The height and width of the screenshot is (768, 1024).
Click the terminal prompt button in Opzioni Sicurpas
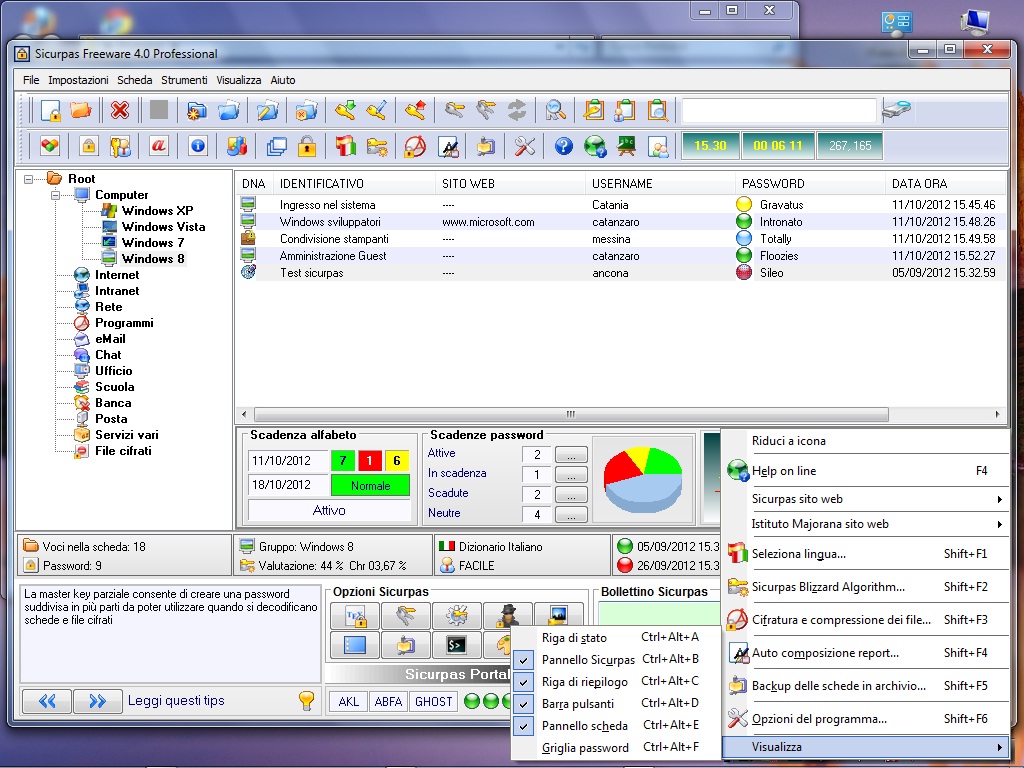pos(456,645)
